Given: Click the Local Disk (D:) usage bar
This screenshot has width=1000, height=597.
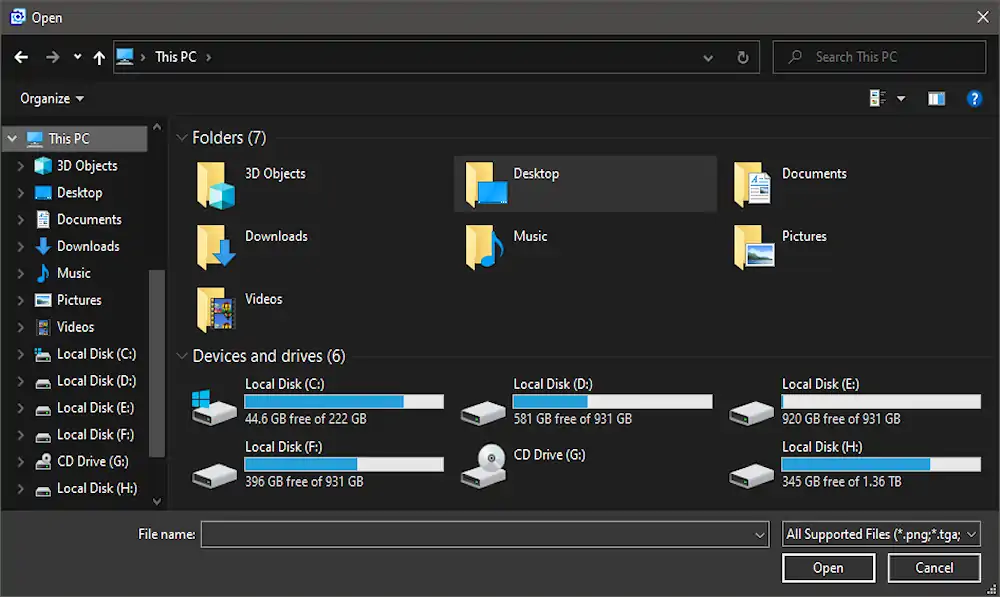Looking at the screenshot, I should click(612, 401).
